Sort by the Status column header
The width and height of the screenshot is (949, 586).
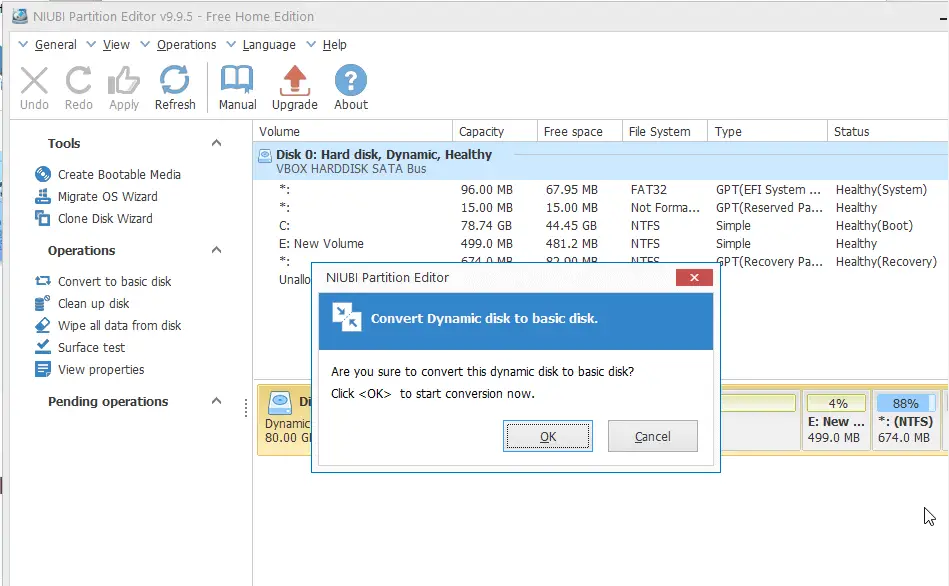tap(888, 131)
